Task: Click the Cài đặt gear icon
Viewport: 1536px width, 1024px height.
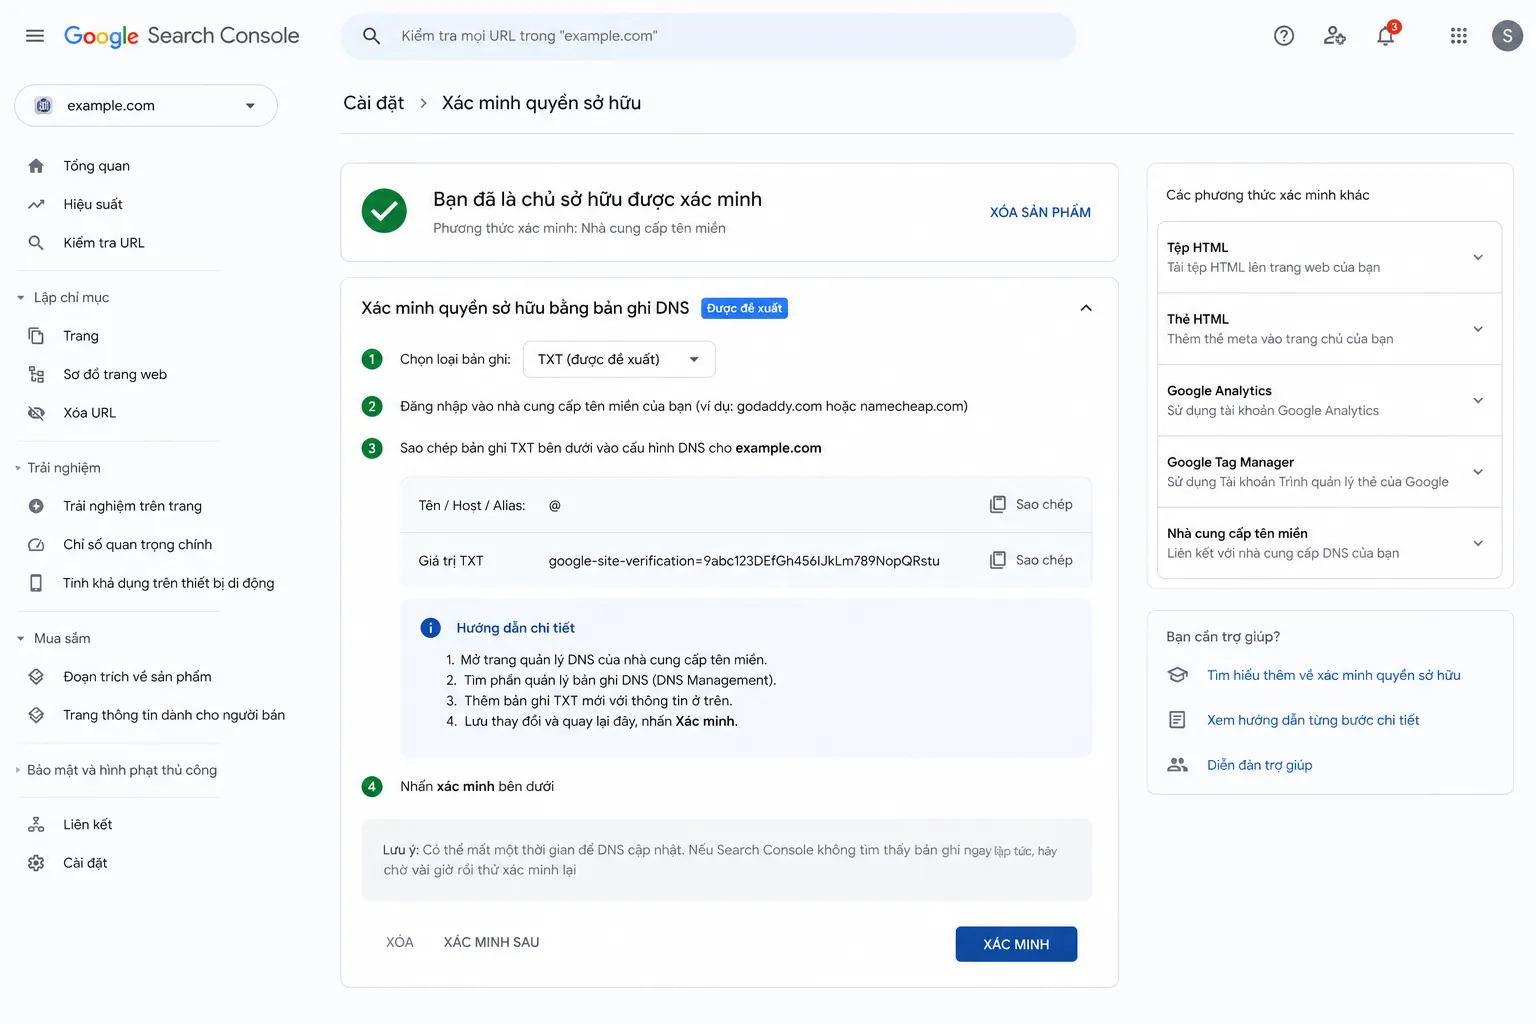Action: (x=36, y=863)
